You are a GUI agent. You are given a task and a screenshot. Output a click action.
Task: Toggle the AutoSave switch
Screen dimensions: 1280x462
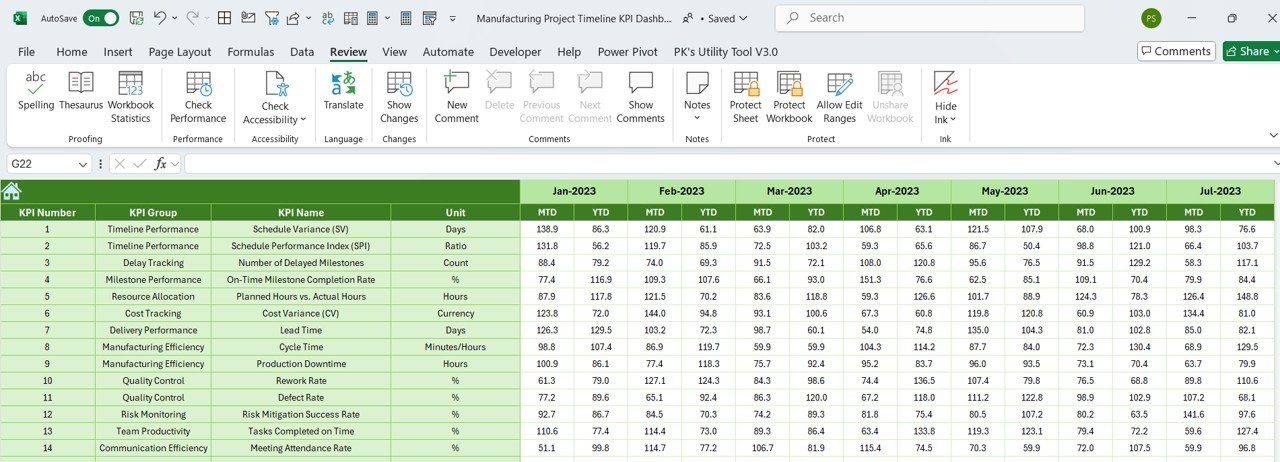(101, 18)
